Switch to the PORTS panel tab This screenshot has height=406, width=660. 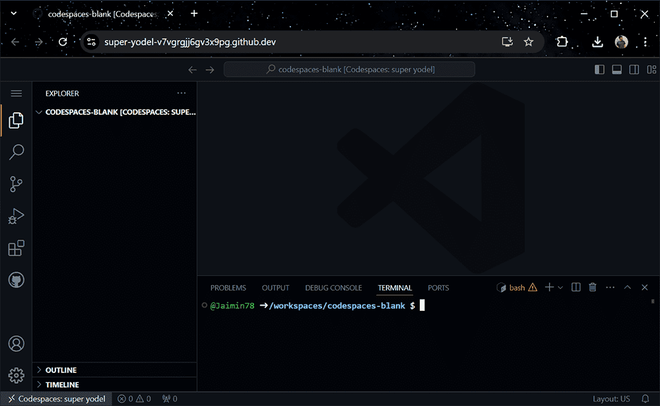[x=438, y=288]
